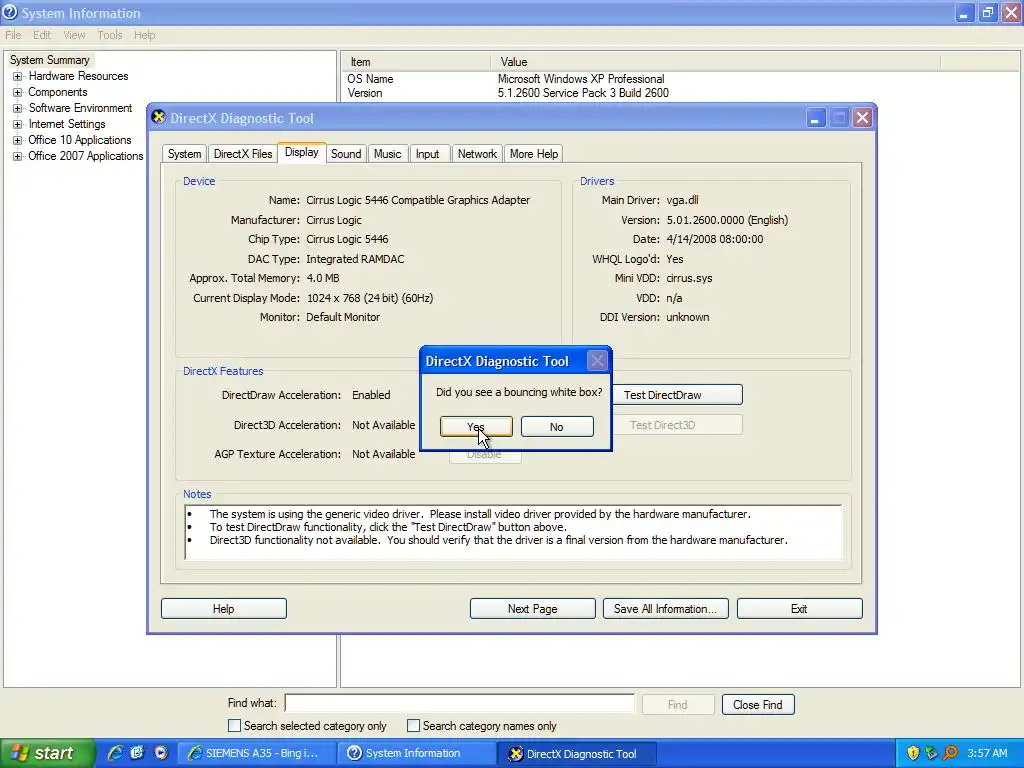Image resolution: width=1024 pixels, height=768 pixels.
Task: Click the Value column header
Action: (715, 62)
